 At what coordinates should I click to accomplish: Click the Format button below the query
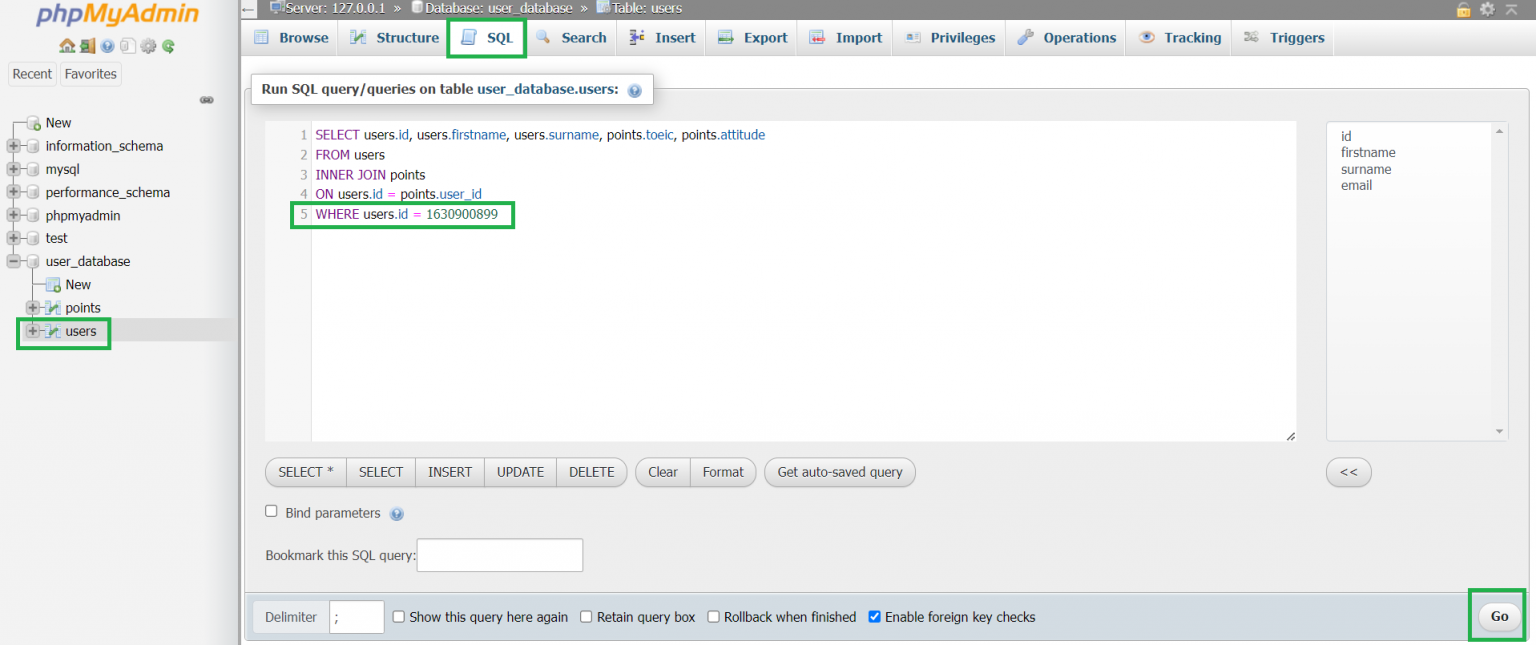(x=723, y=472)
